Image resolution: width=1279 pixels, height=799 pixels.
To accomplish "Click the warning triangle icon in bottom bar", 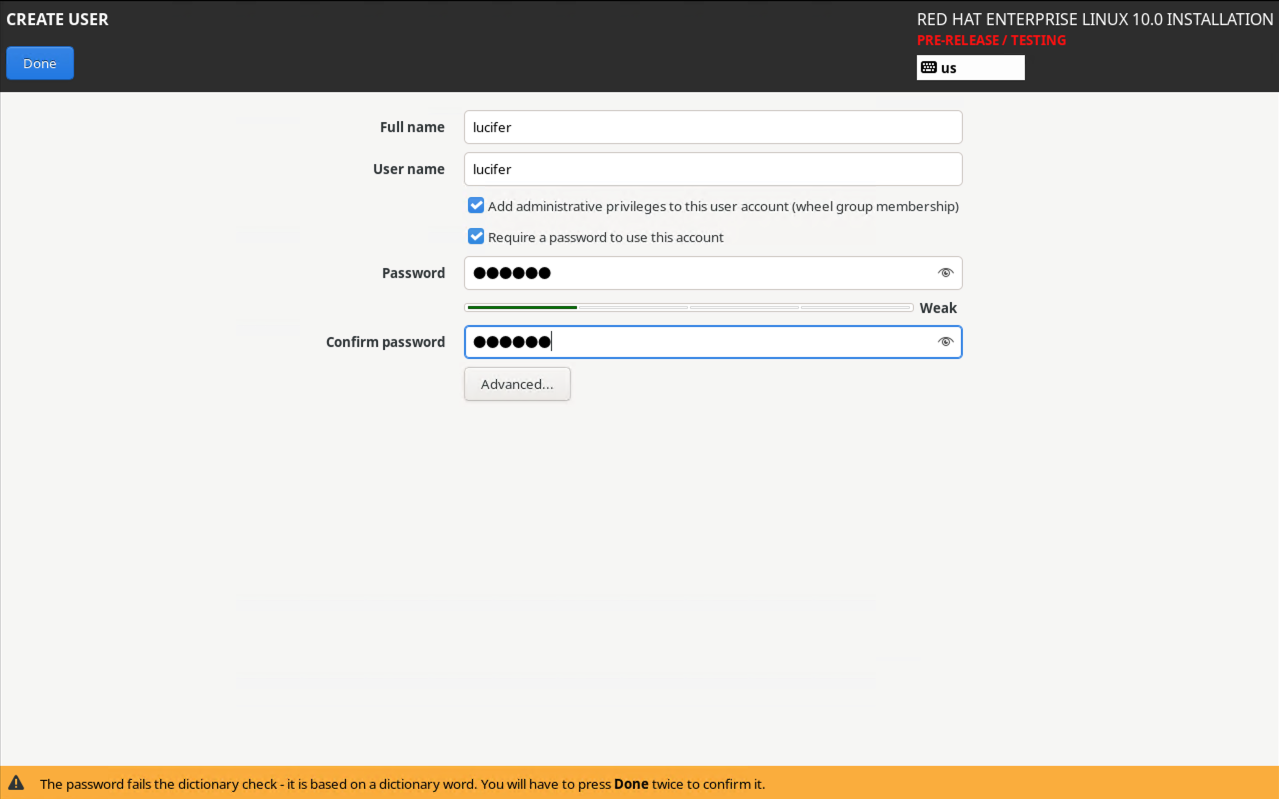I will (16, 783).
